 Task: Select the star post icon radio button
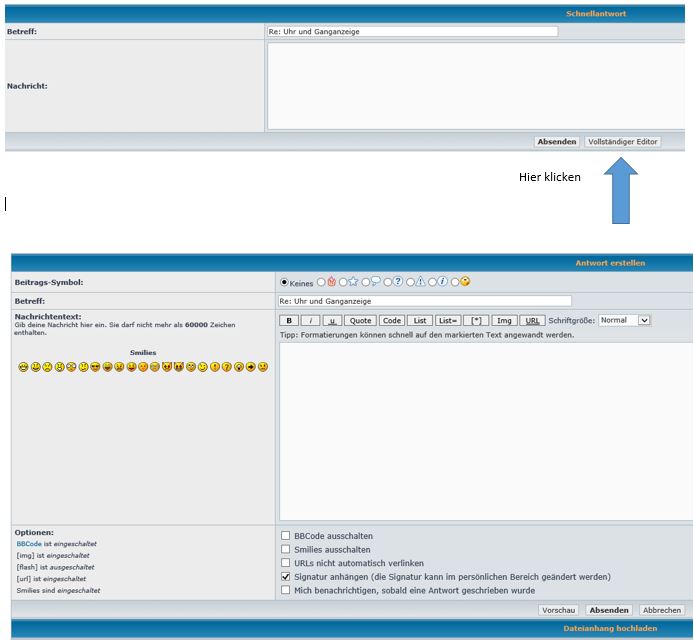(x=343, y=282)
